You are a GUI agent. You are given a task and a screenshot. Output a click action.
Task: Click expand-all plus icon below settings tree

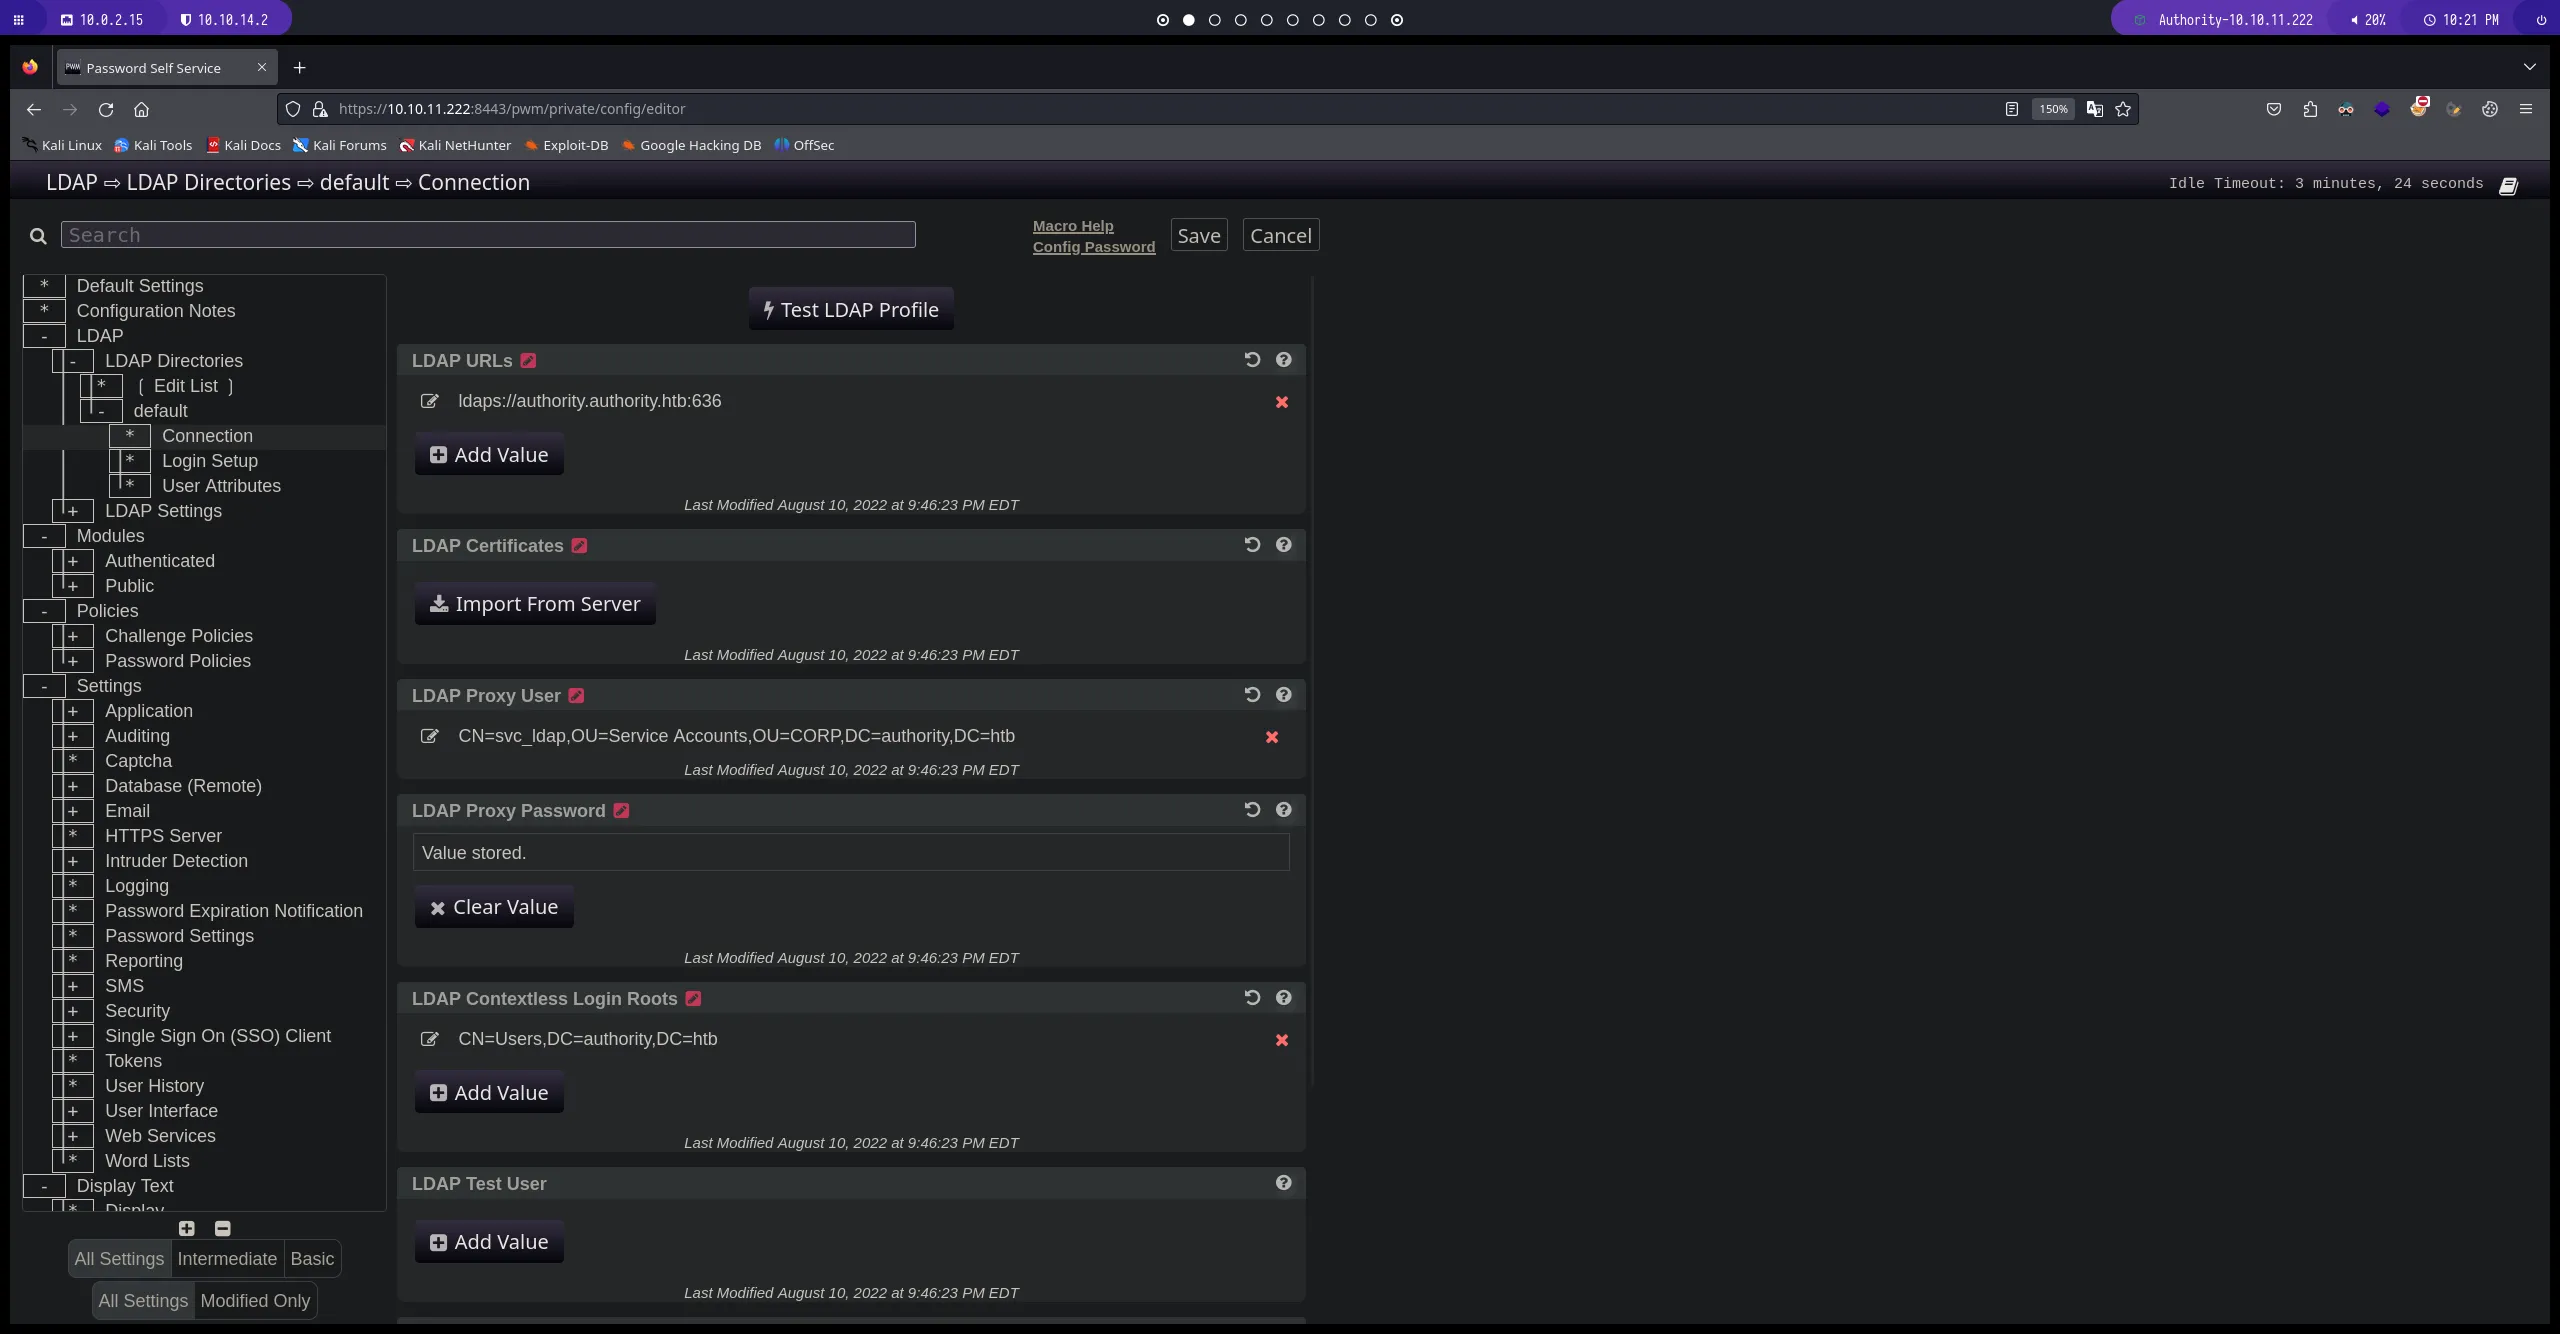[x=187, y=1228]
